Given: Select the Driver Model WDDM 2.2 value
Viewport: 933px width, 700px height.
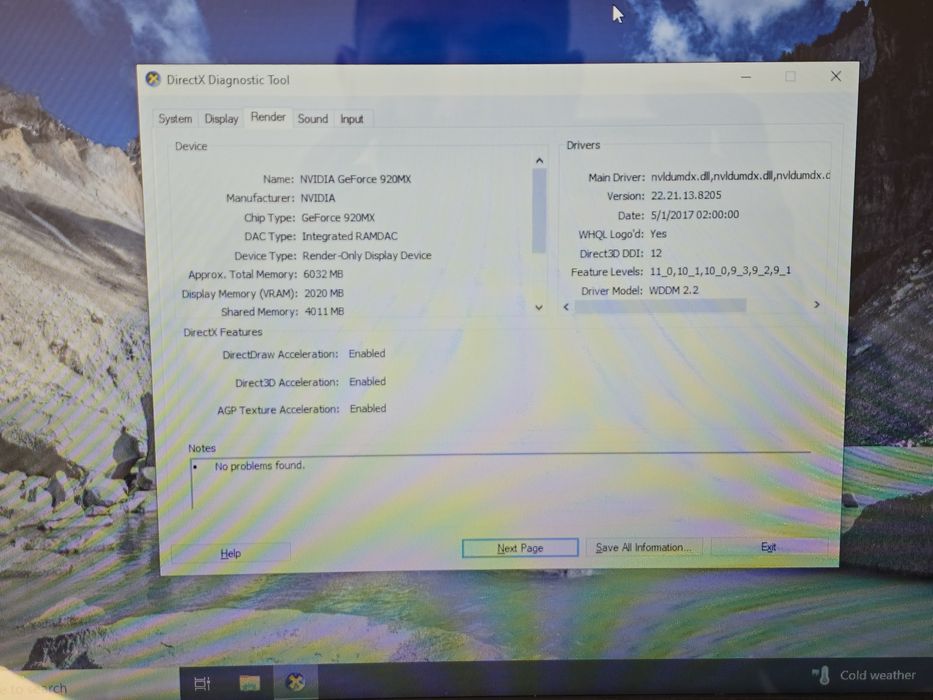Looking at the screenshot, I should coord(674,290).
